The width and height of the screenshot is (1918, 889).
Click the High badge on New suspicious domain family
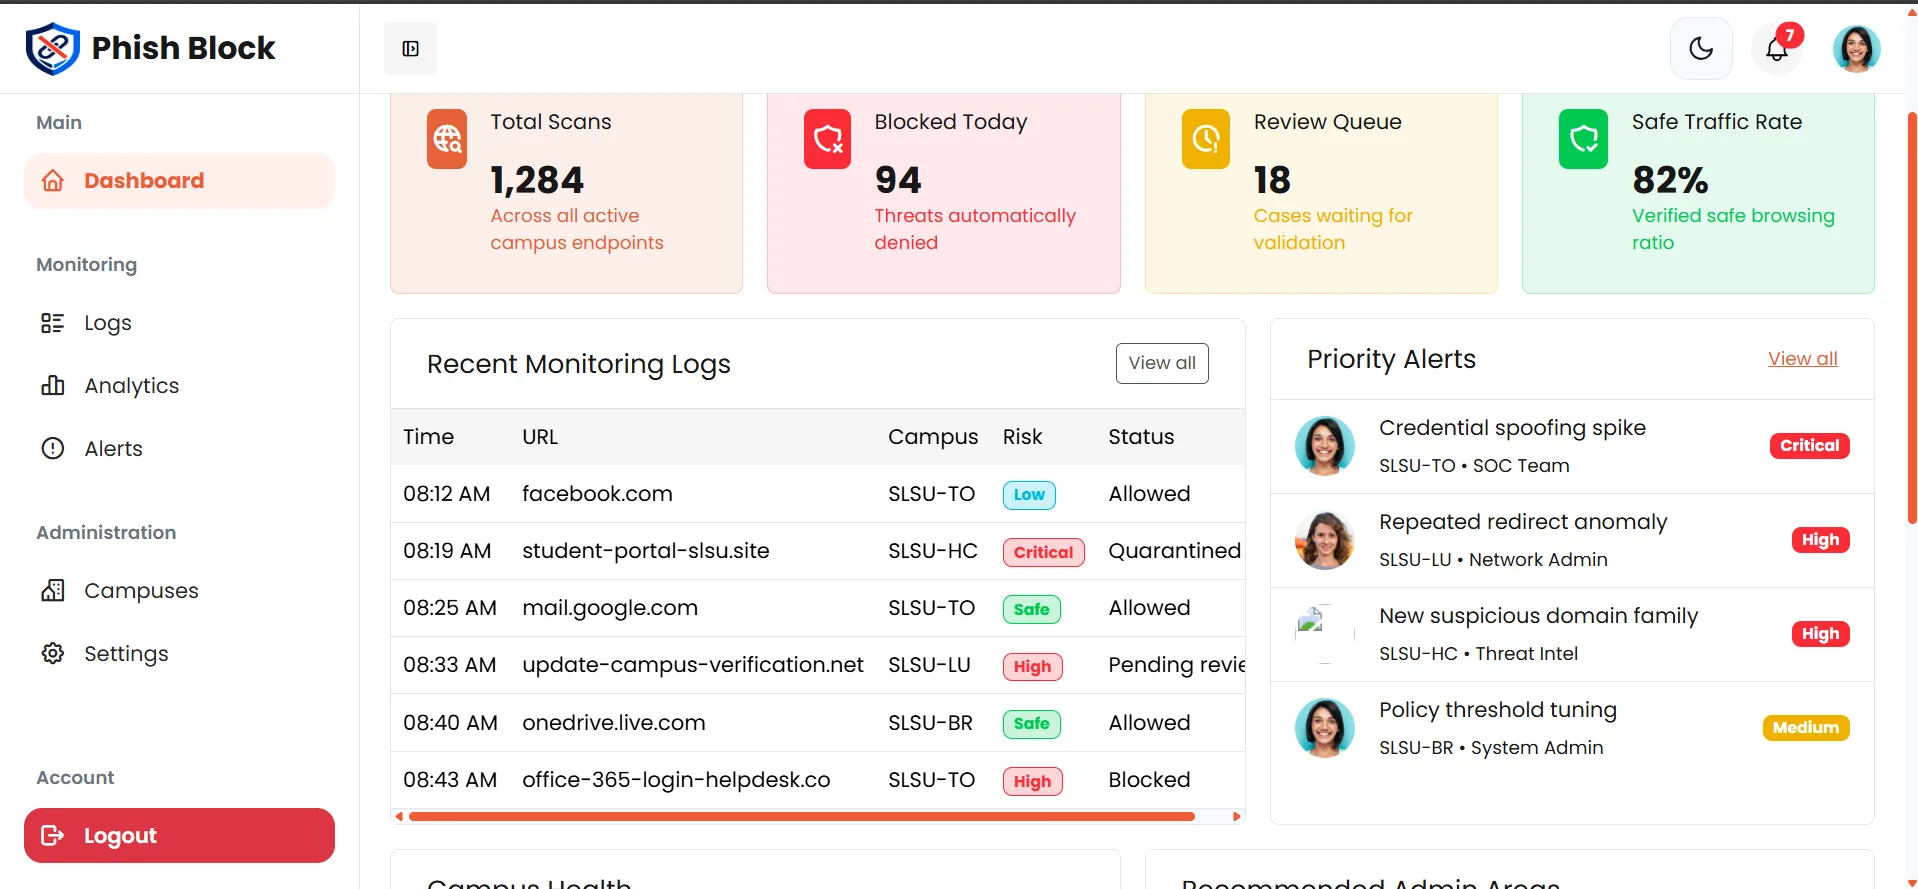pyautogui.click(x=1820, y=634)
